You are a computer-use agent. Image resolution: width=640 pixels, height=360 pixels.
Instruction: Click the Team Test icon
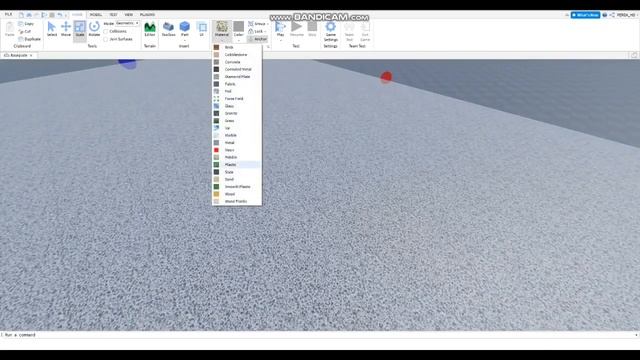pos(349,31)
